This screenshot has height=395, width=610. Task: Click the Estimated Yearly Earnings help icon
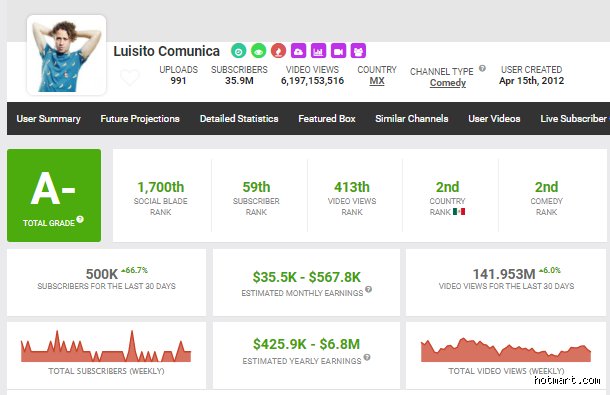point(367,357)
